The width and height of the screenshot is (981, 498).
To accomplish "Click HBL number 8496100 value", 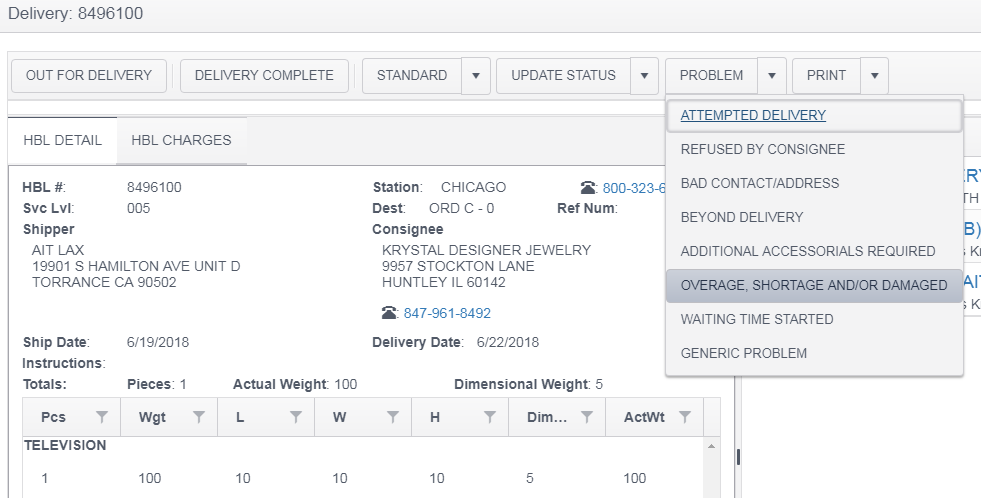I will (x=154, y=187).
